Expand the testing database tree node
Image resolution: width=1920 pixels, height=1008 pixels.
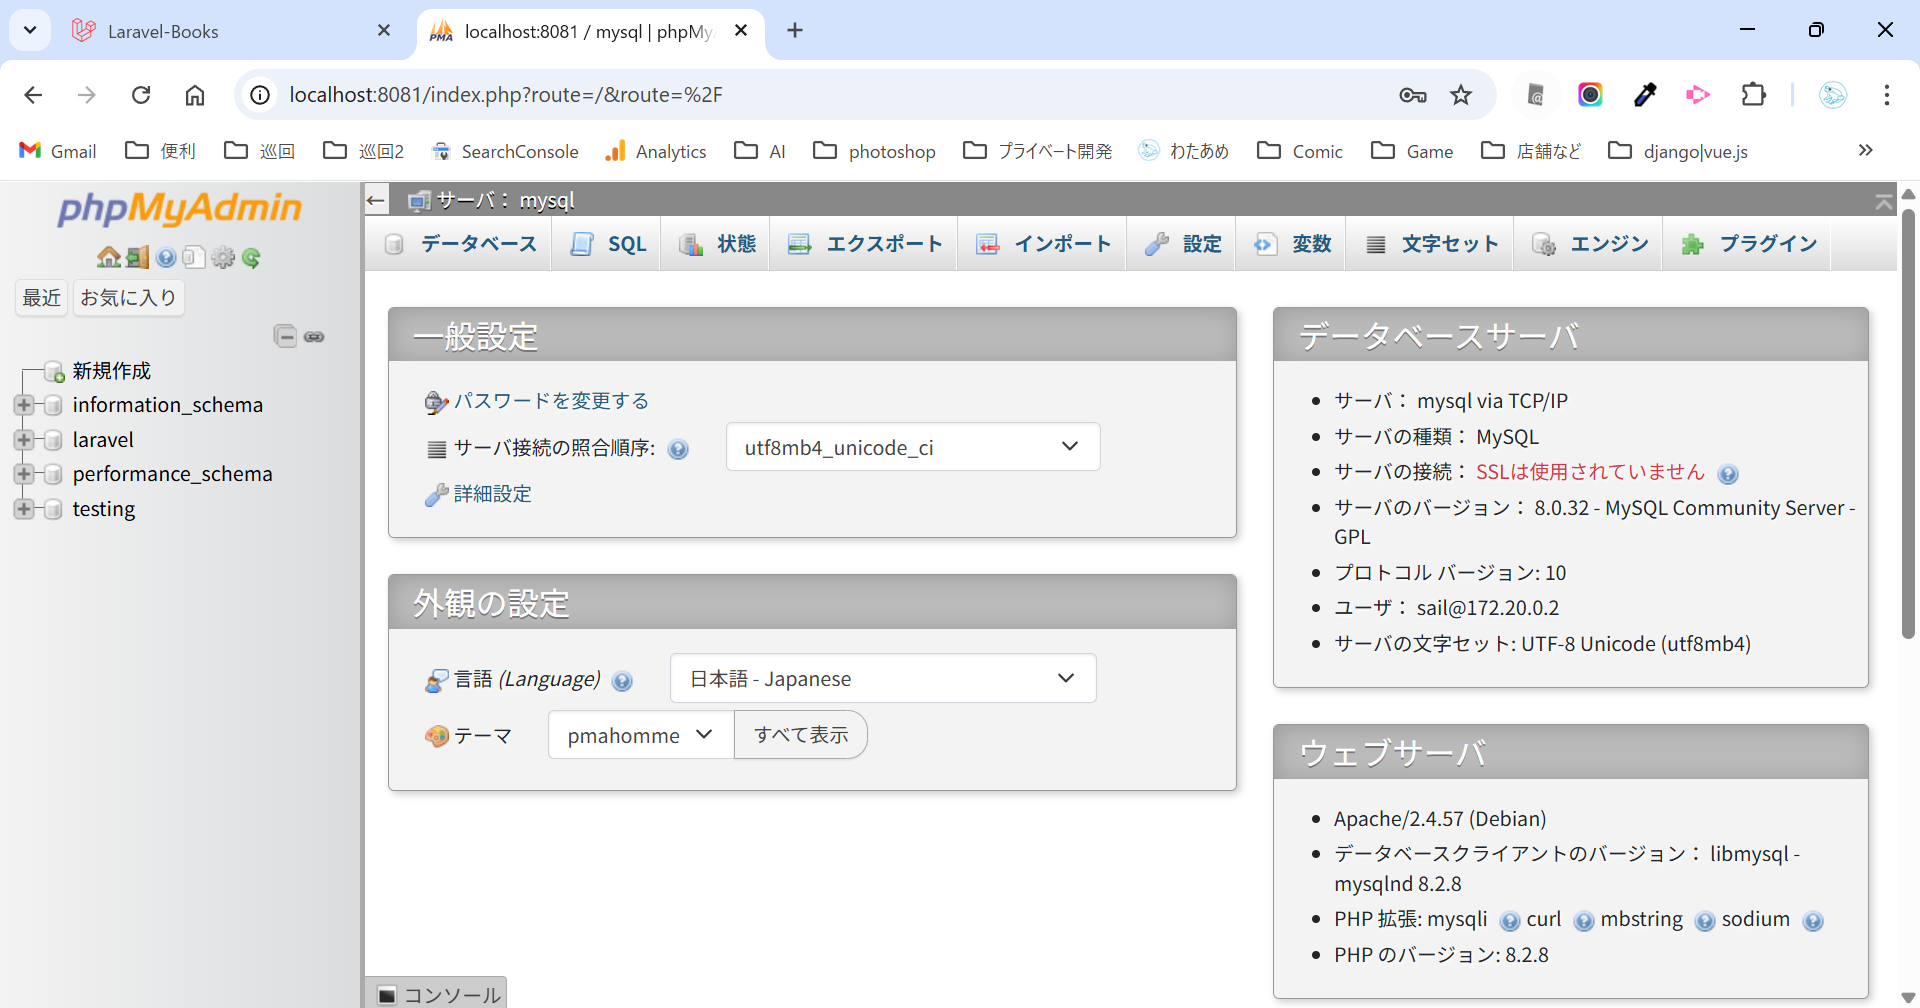pos(24,509)
